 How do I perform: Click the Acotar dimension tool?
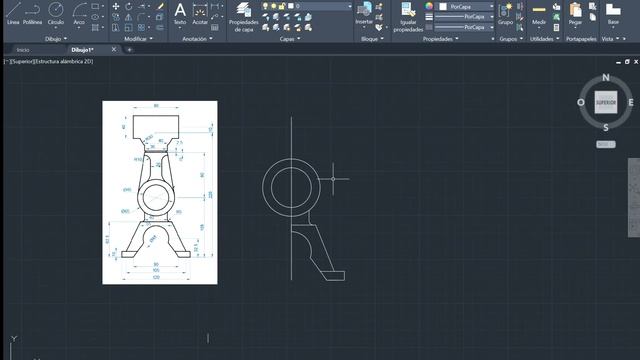[x=200, y=13]
